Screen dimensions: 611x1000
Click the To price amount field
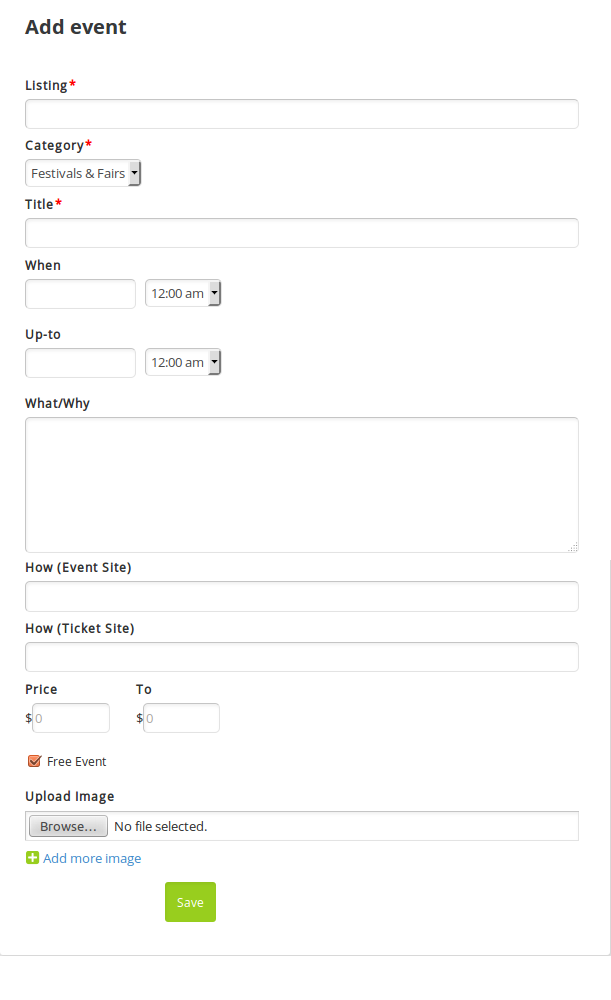pyautogui.click(x=181, y=718)
